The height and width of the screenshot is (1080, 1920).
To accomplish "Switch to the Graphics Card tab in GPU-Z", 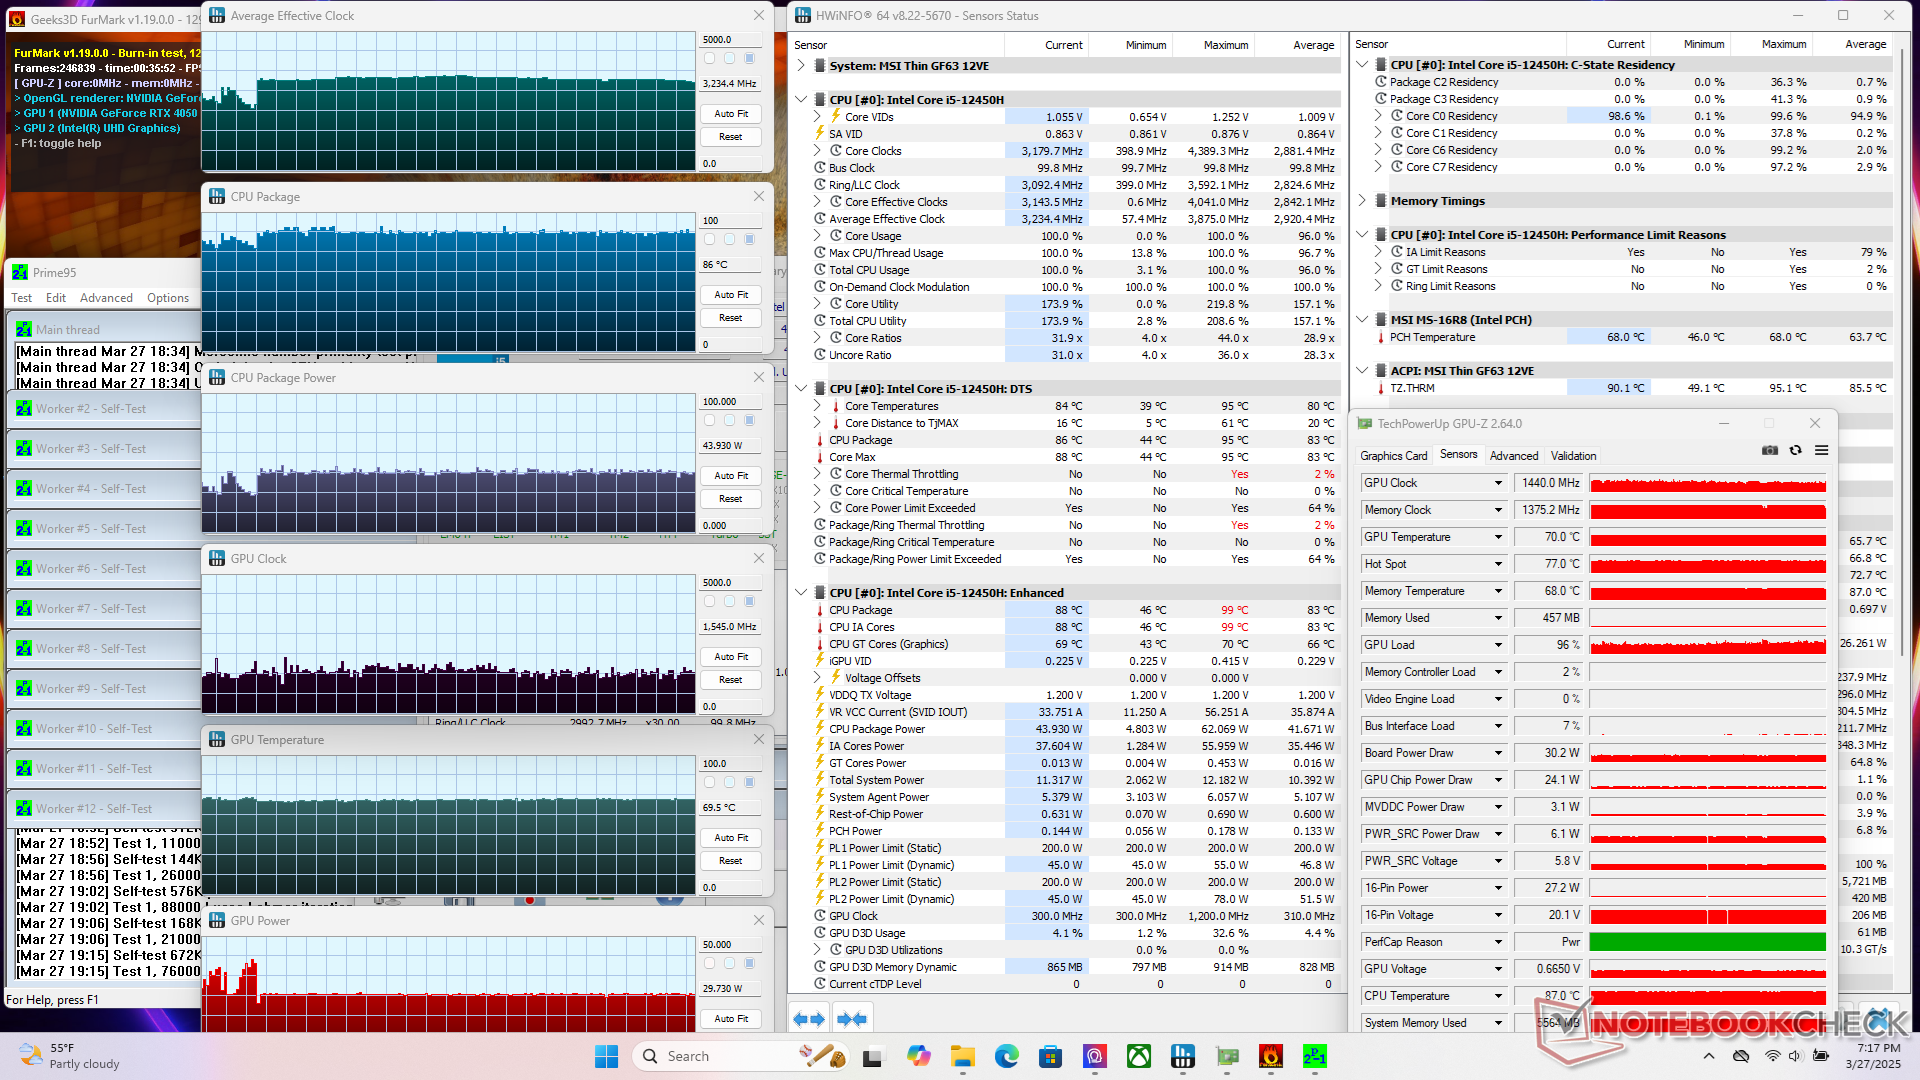I will pos(1393,456).
